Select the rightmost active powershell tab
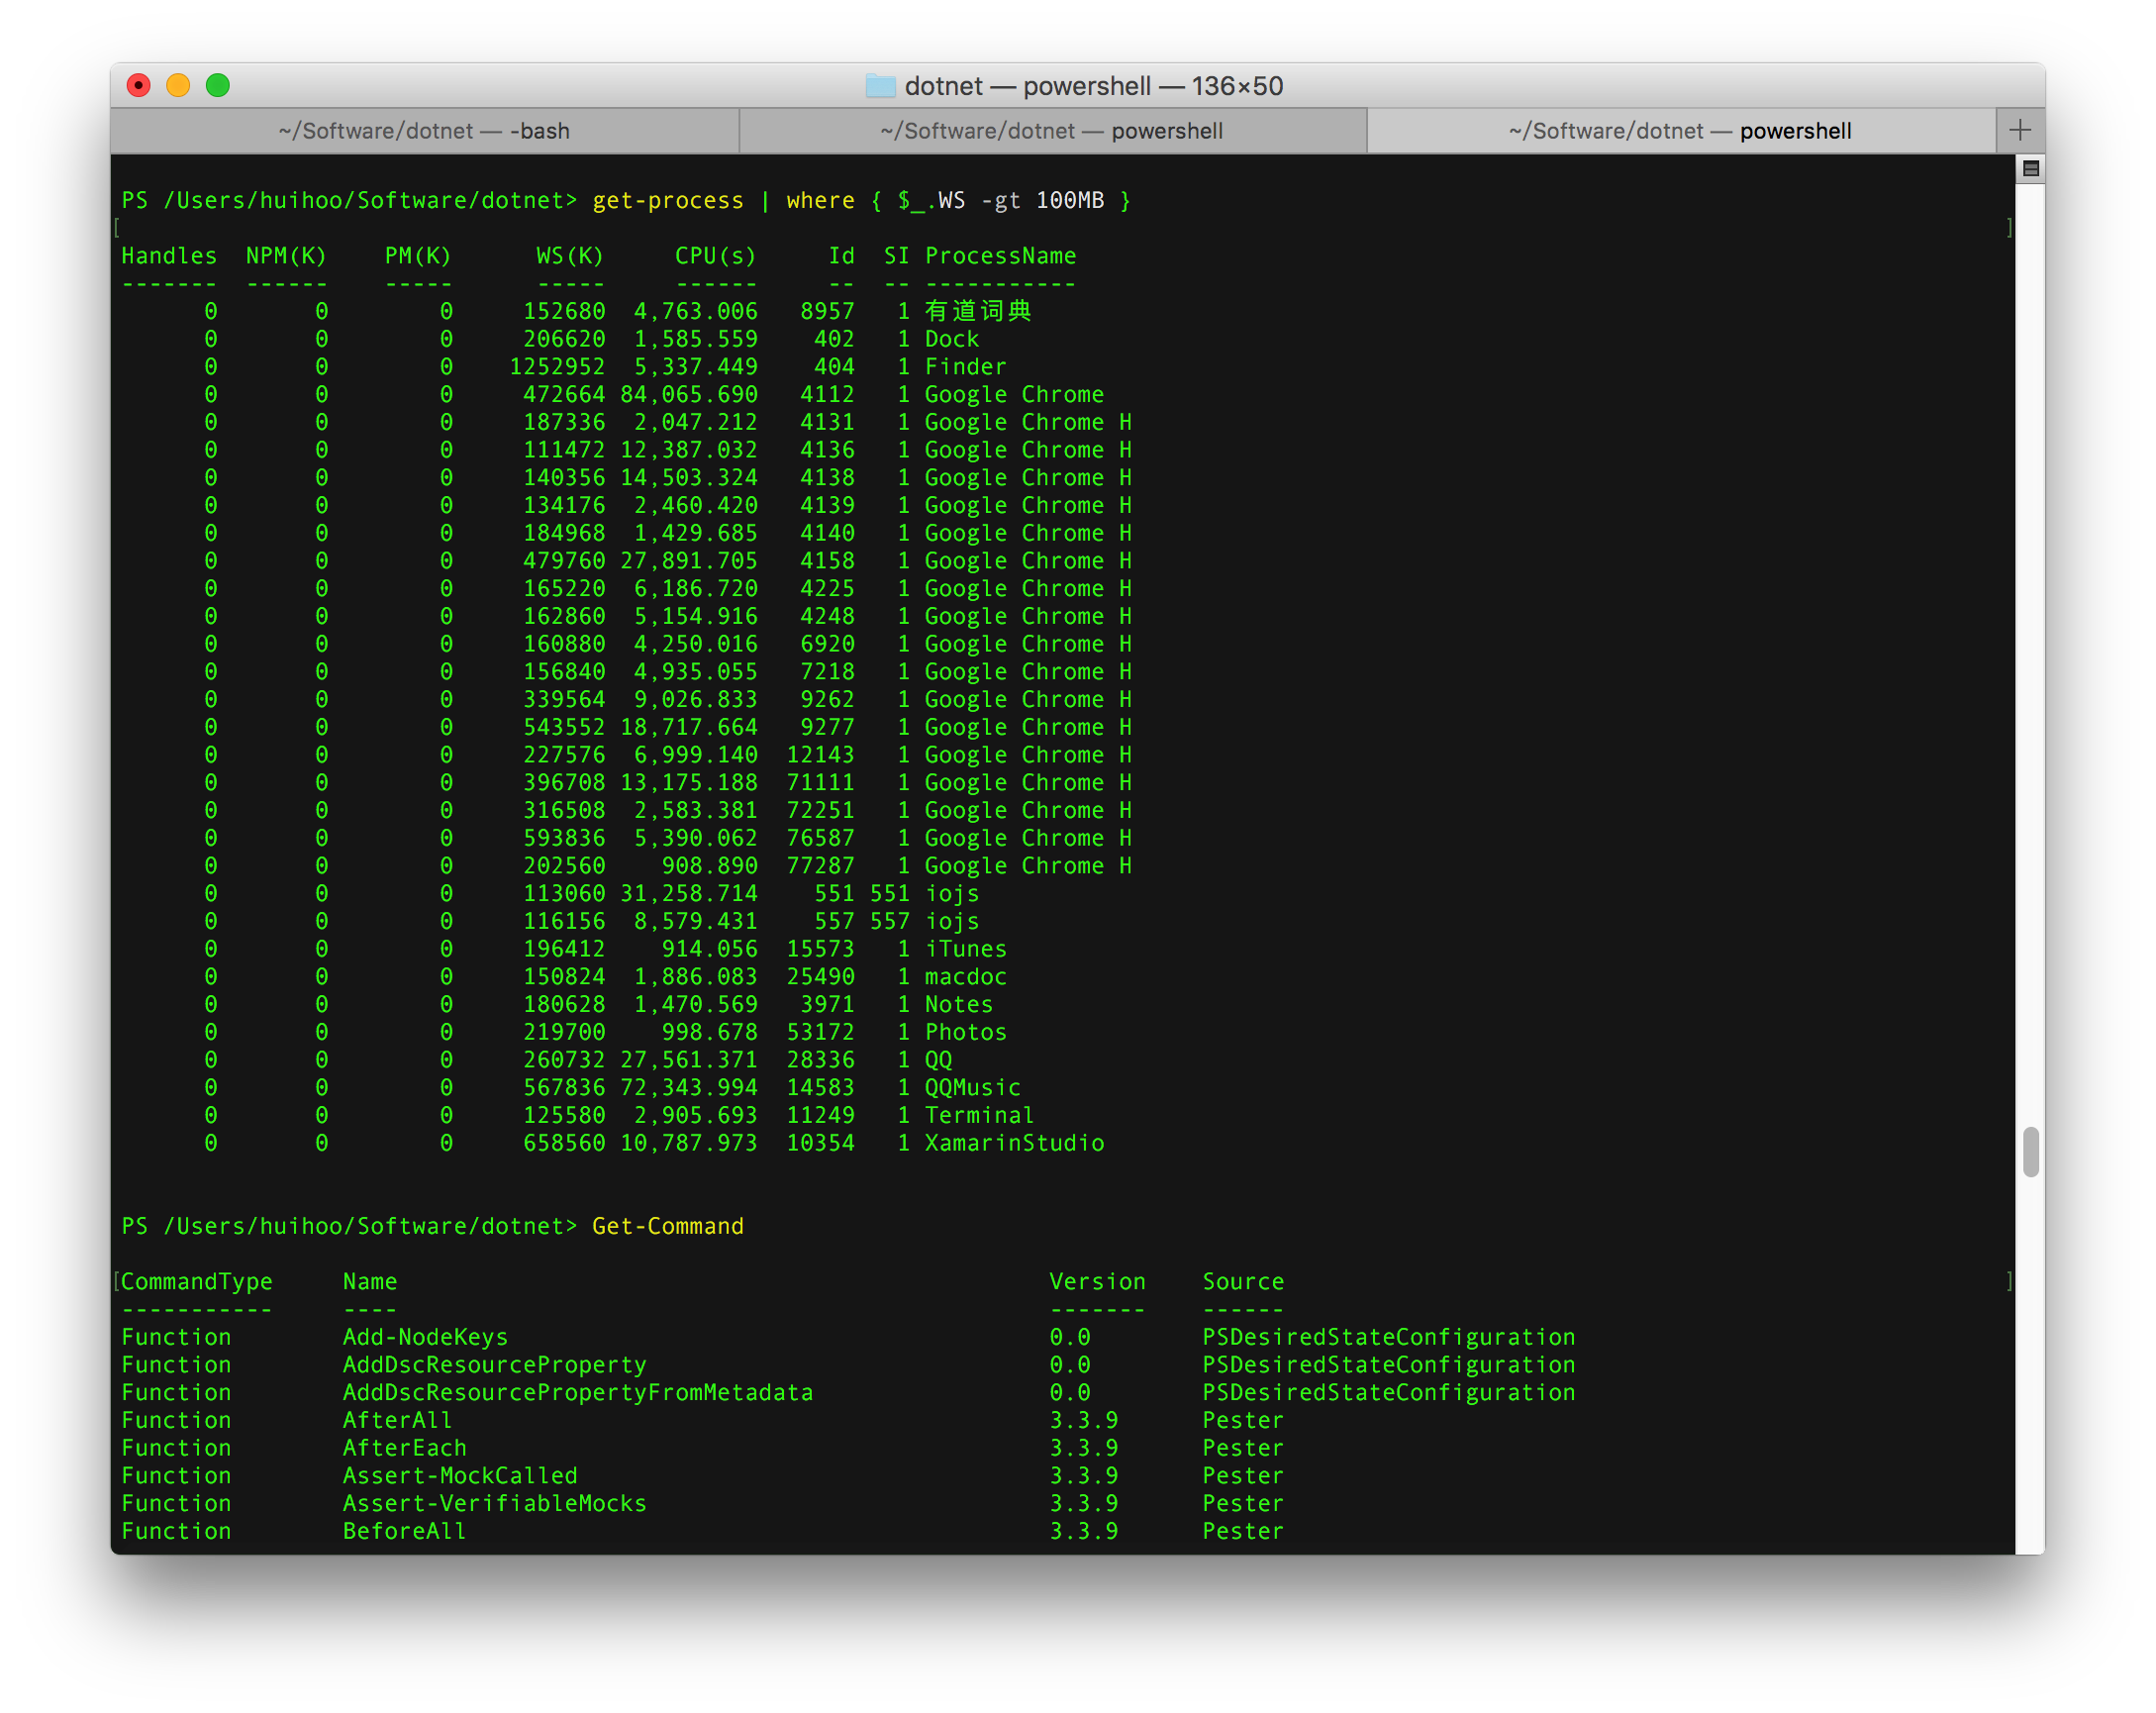This screenshot has width=2156, height=1713. [1680, 131]
